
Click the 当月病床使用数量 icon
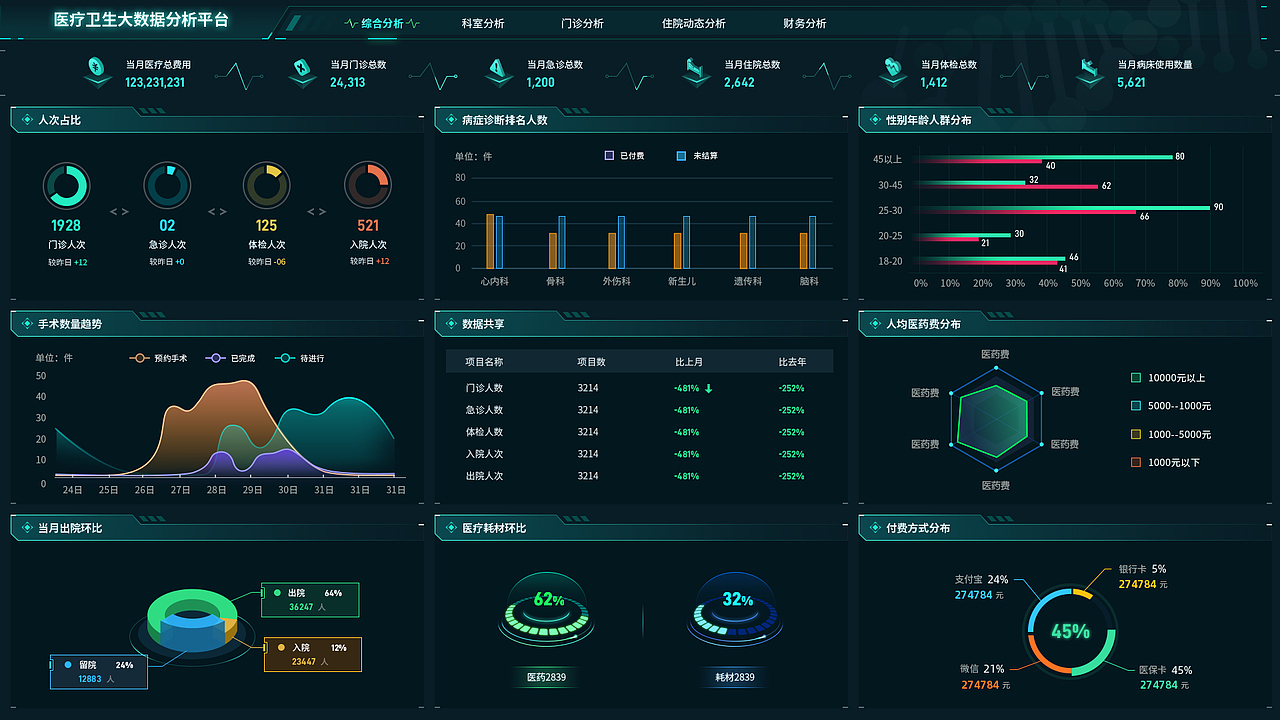1090,71
